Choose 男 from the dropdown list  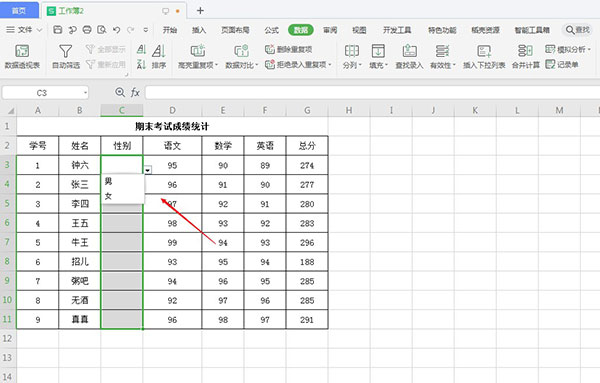click(123, 181)
